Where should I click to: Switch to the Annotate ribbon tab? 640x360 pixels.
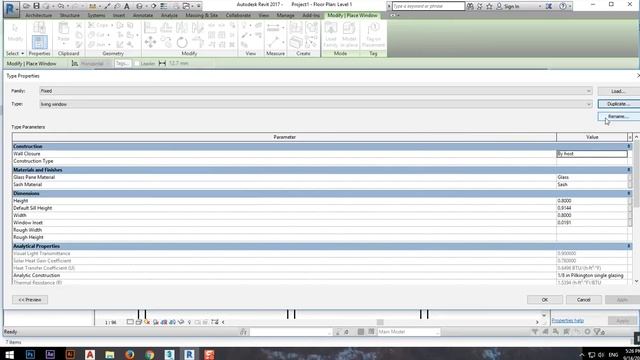[143, 16]
